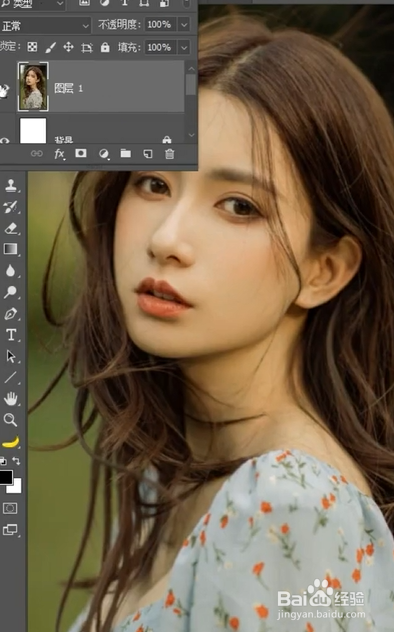Click the link layers chain icon
394x632 pixels.
coord(37,154)
